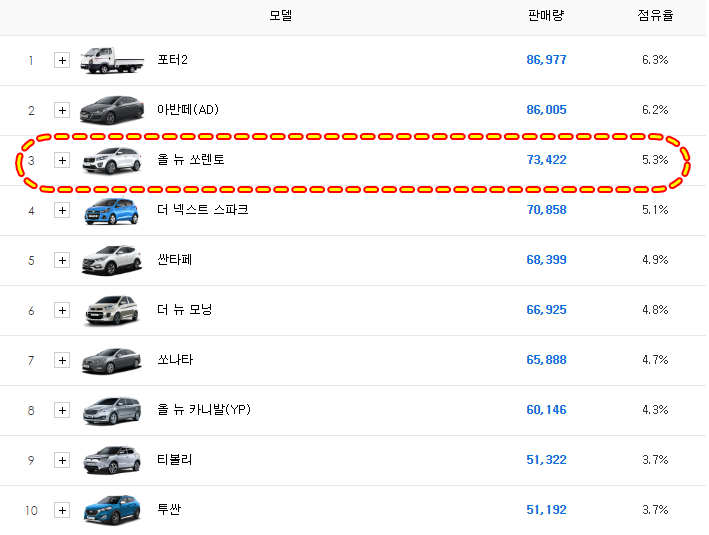Open the 포터2 model name
The height and width of the screenshot is (535, 709).
click(172, 60)
